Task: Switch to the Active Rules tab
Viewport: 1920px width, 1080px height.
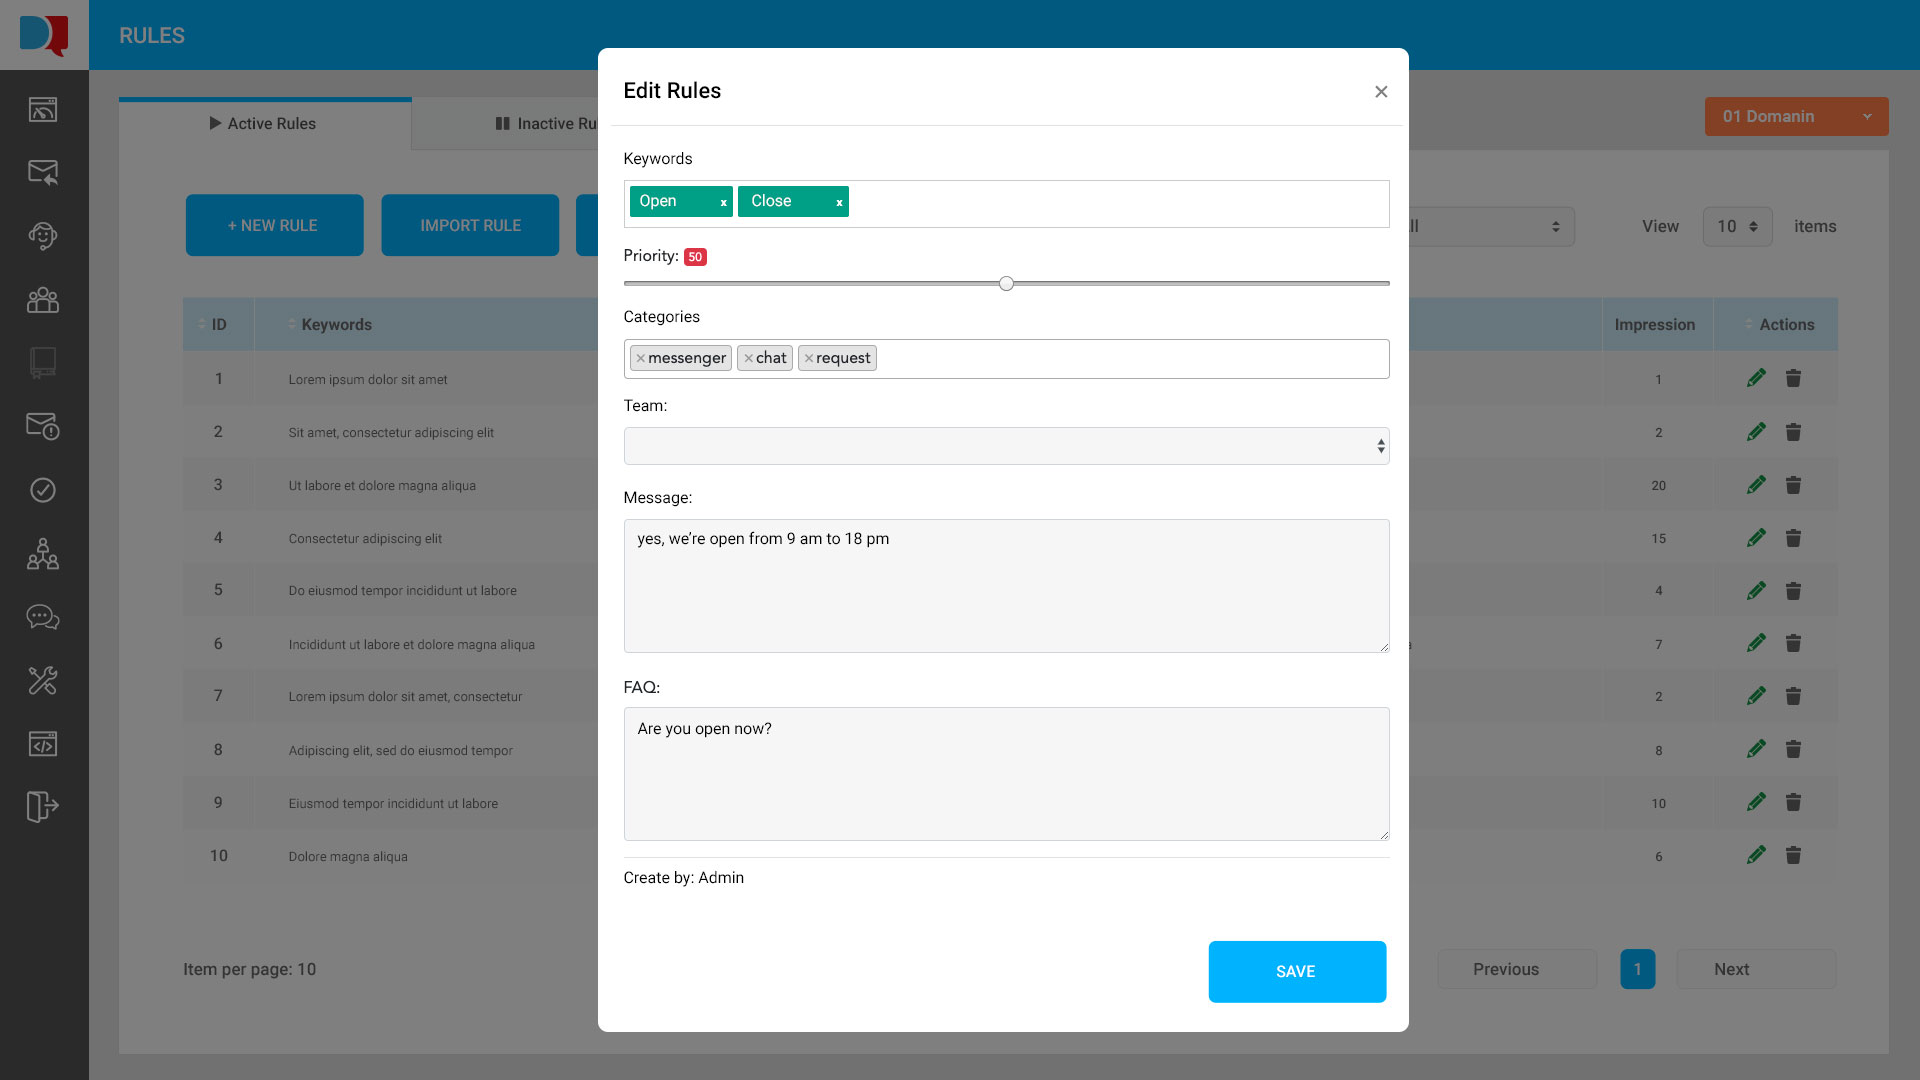Action: (264, 124)
